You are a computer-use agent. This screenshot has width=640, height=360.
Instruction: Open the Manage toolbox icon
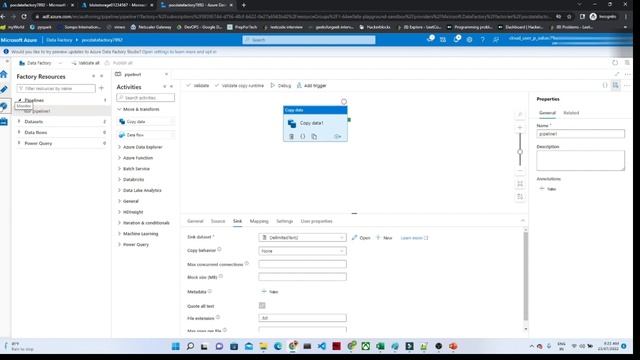4,122
